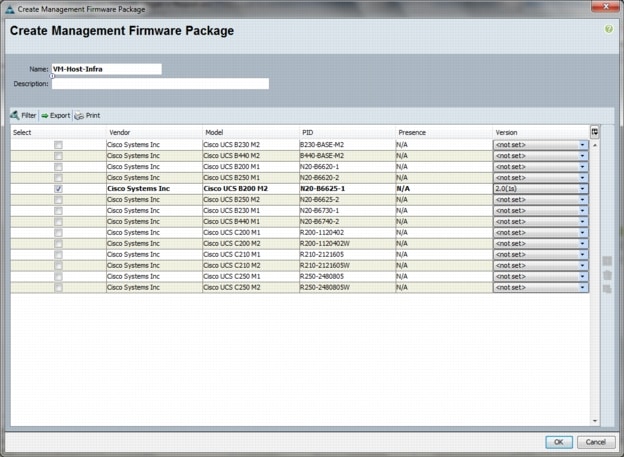Open Version dropdown for N20-B6625-2
The image size is (624, 457).
[540, 199]
